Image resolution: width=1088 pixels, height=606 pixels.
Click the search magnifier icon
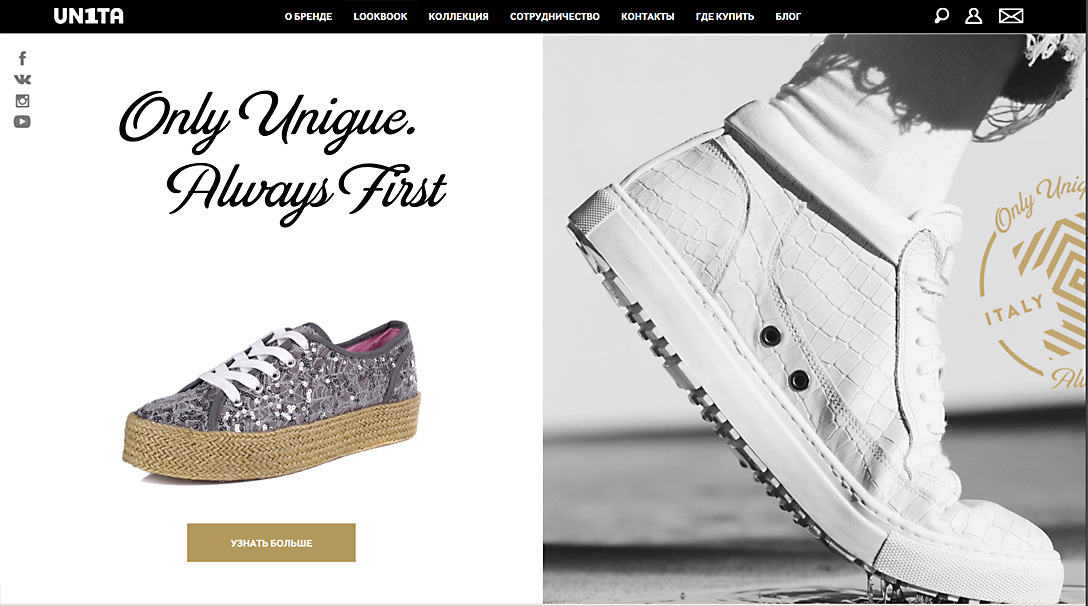(x=941, y=16)
